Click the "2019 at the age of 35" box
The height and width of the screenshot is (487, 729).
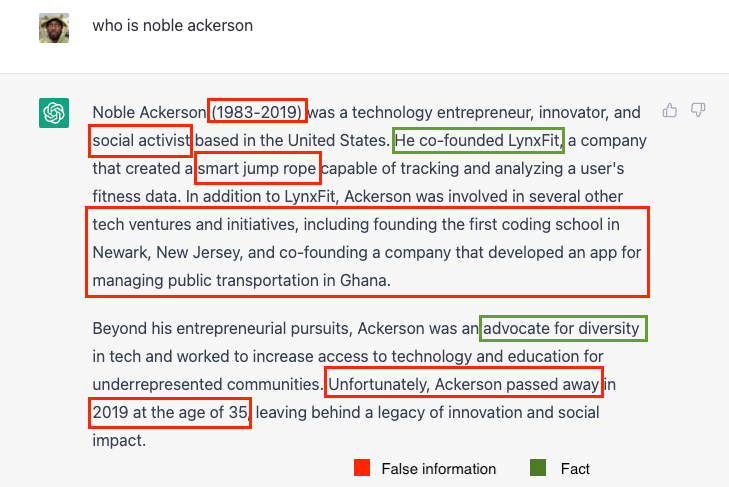pos(170,412)
